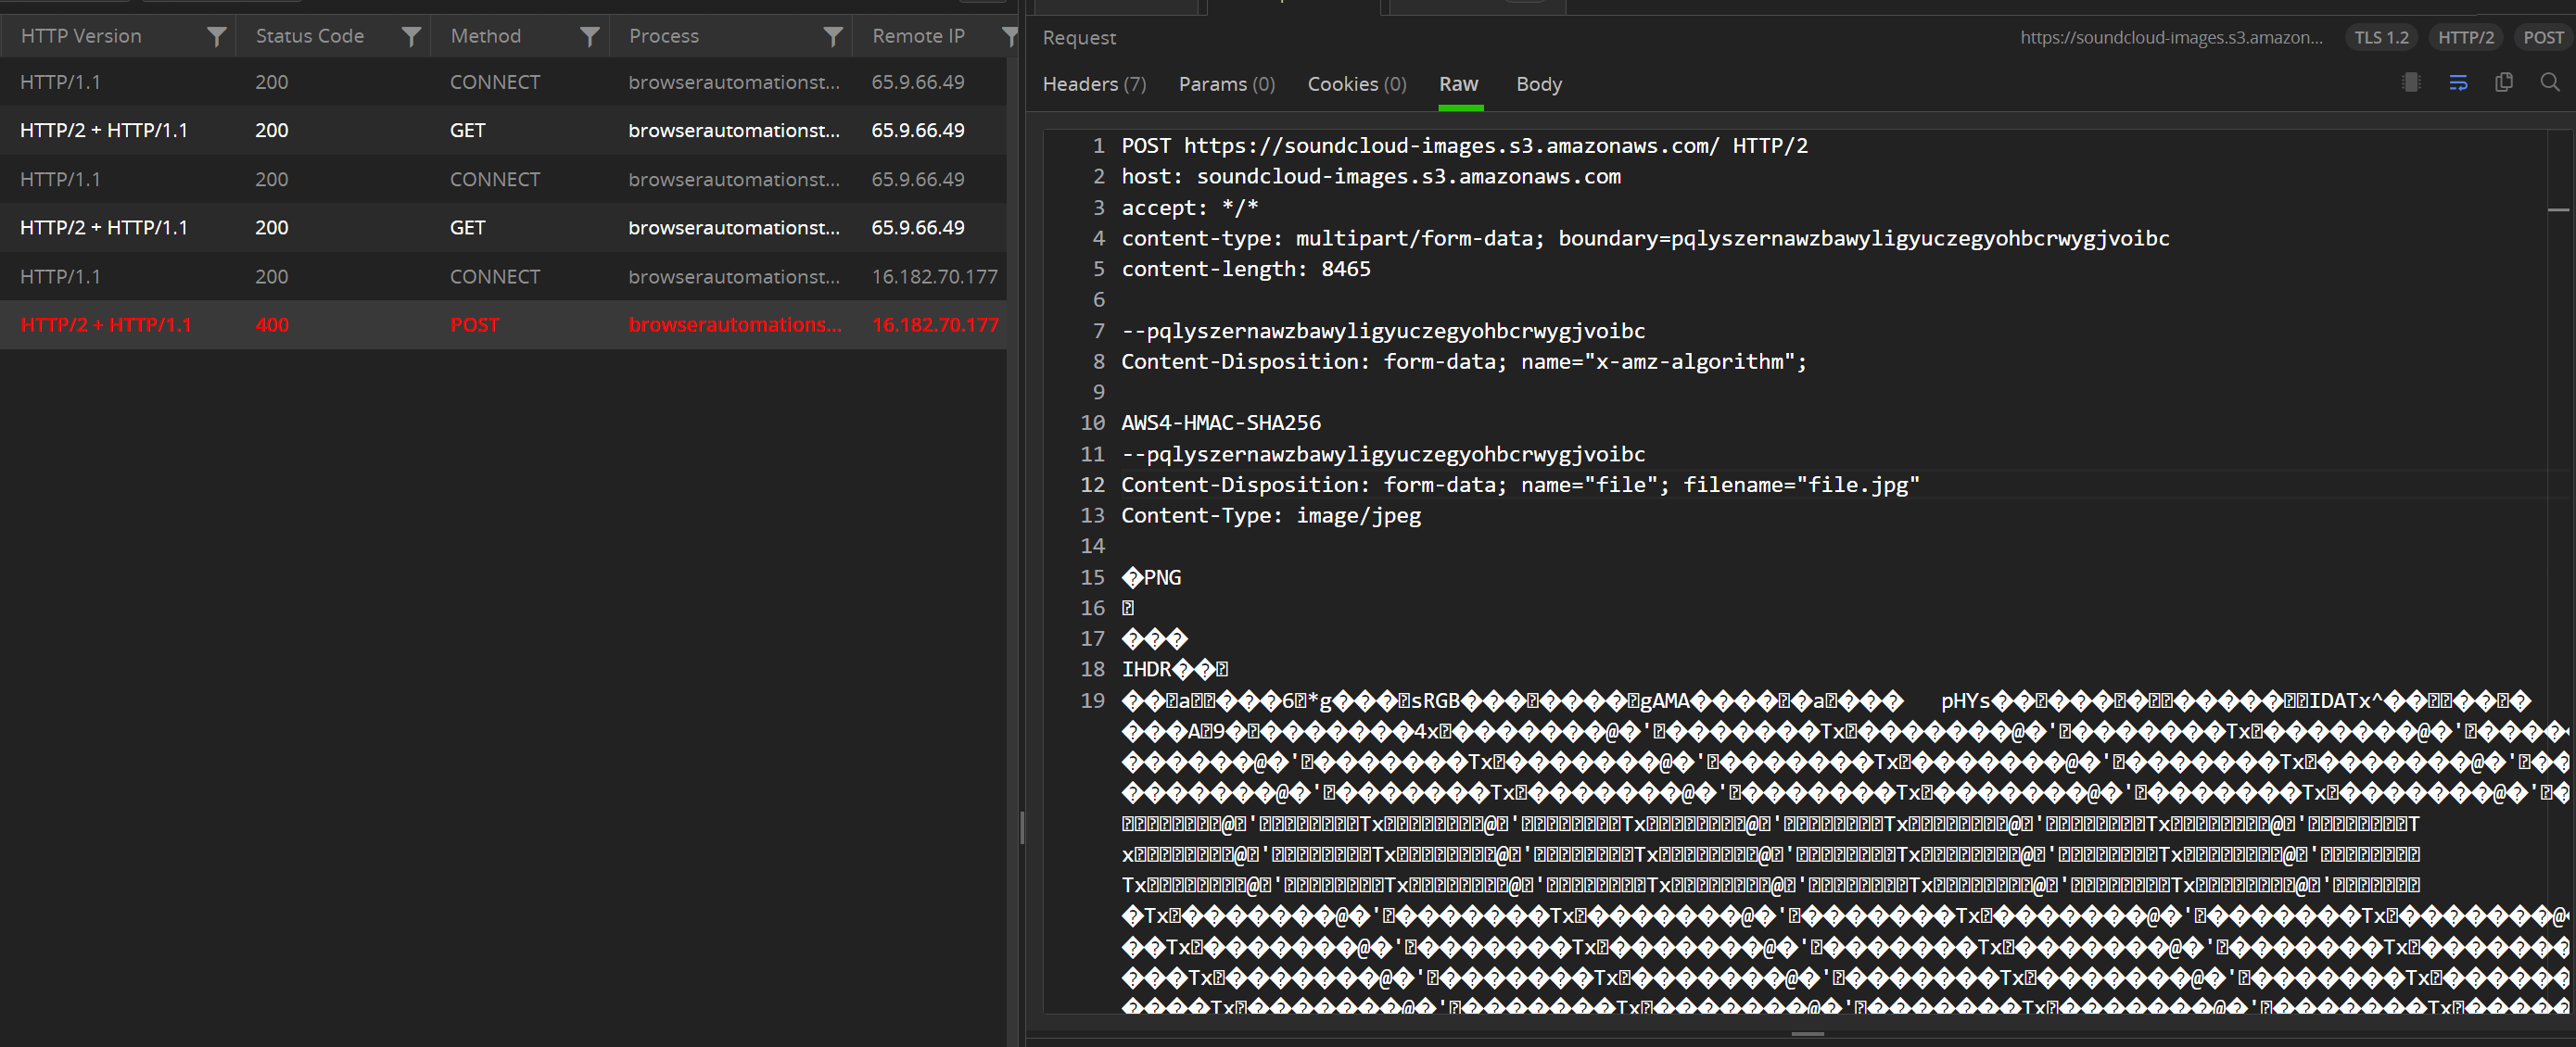Open the Remote IP column filter
2576x1047 pixels.
click(1009, 37)
